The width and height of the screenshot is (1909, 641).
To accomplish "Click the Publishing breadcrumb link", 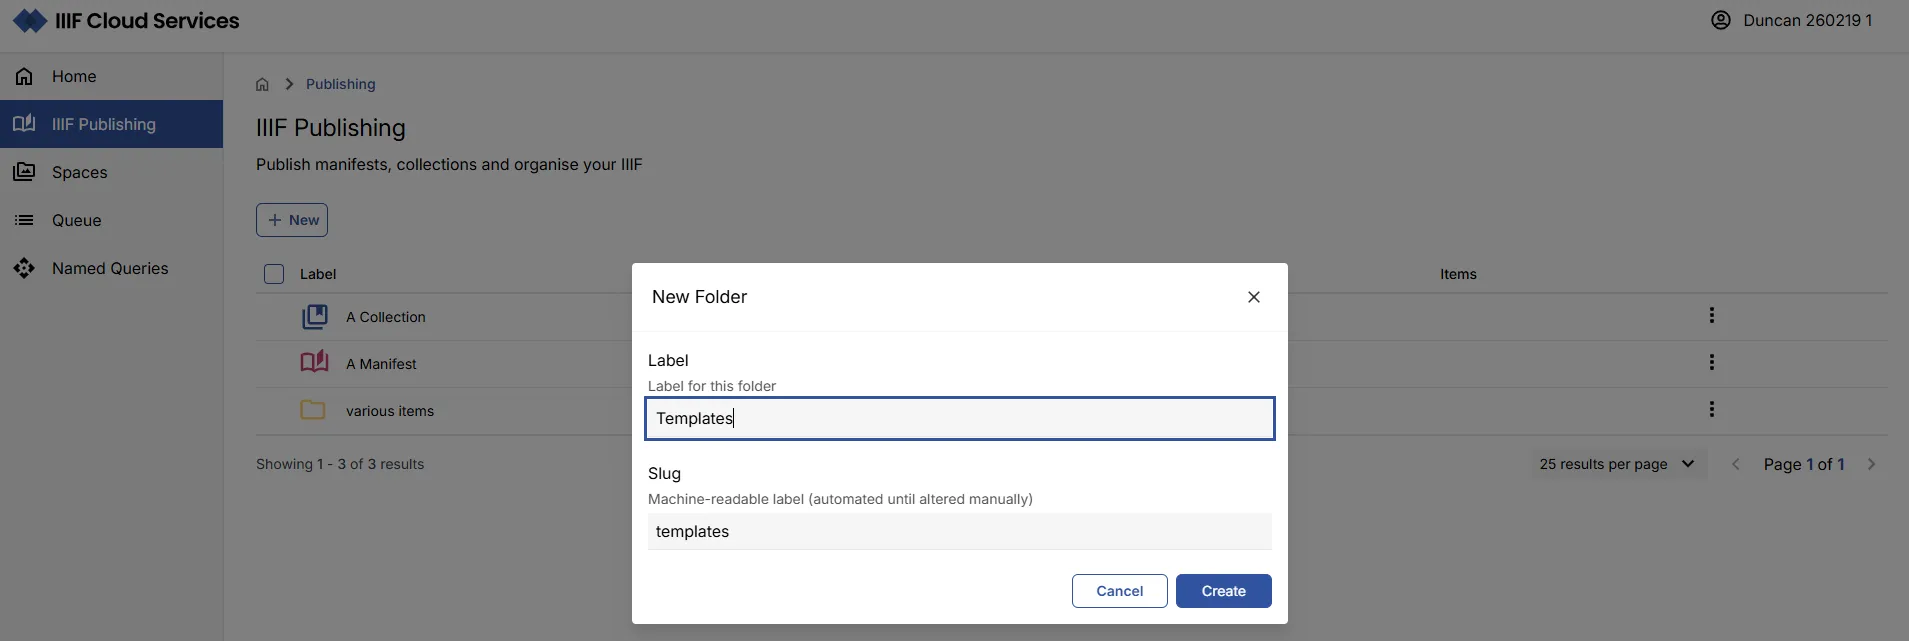I will [340, 84].
